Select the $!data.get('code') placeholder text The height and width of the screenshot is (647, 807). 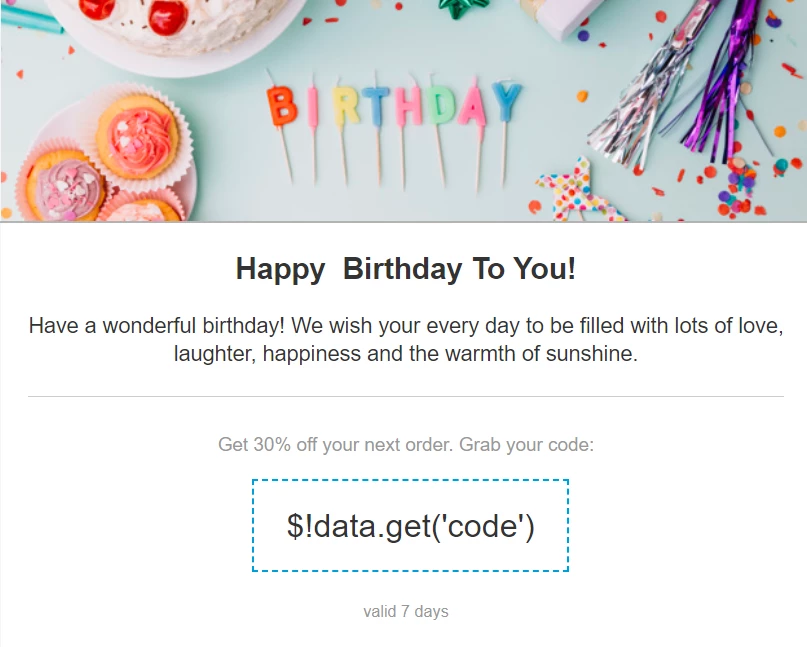coord(411,527)
